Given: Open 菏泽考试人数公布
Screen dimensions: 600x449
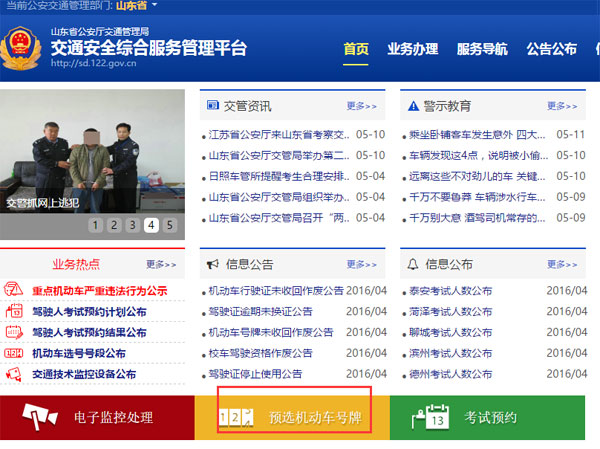Looking at the screenshot, I should pos(451,312).
